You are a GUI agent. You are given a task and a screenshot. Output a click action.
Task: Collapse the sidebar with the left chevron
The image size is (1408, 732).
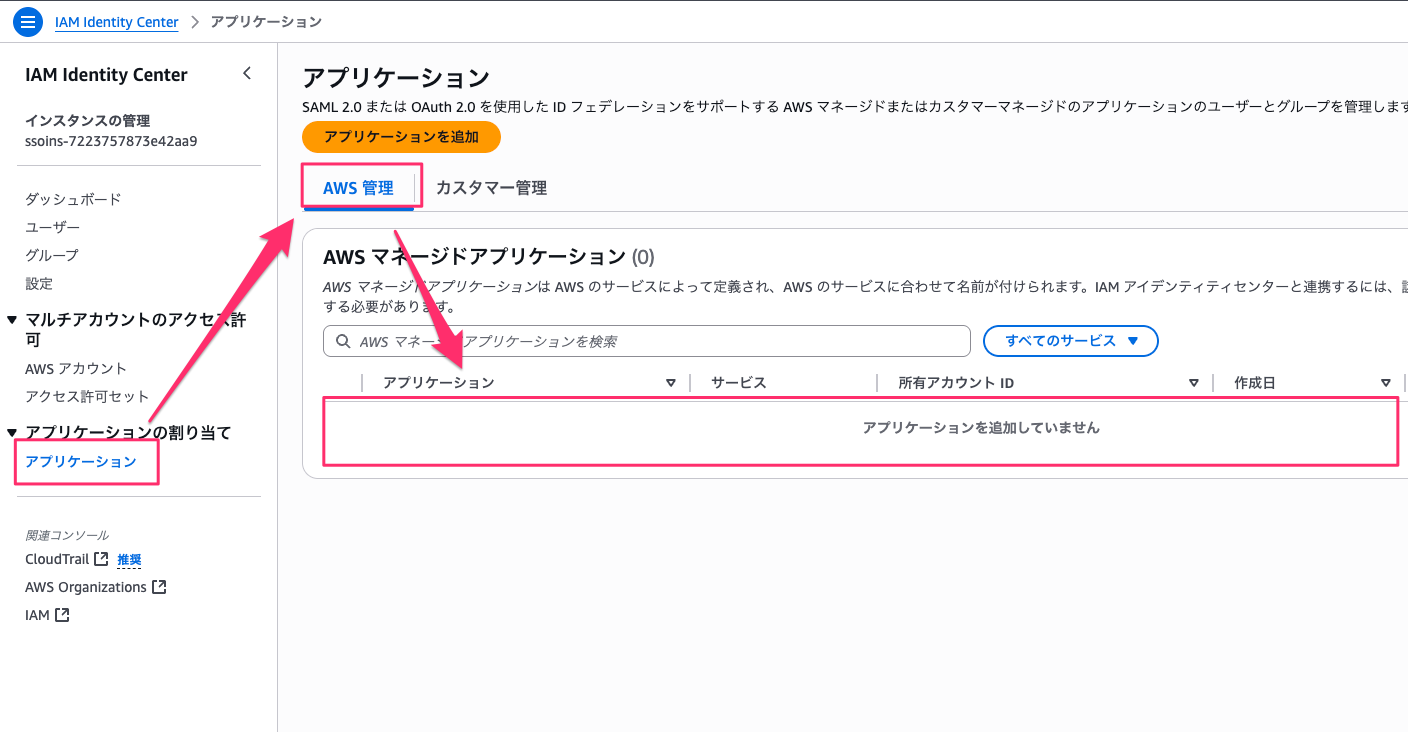[x=247, y=73]
